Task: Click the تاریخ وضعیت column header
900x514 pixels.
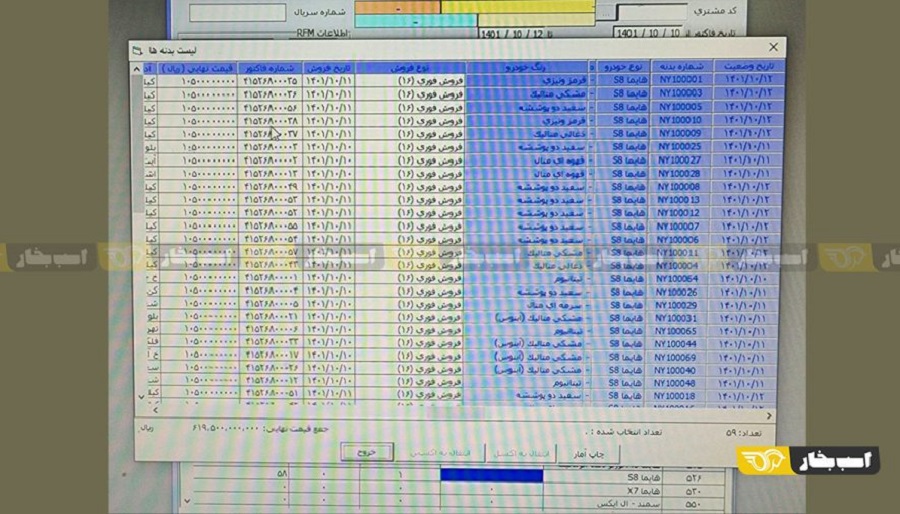Action: (750, 67)
